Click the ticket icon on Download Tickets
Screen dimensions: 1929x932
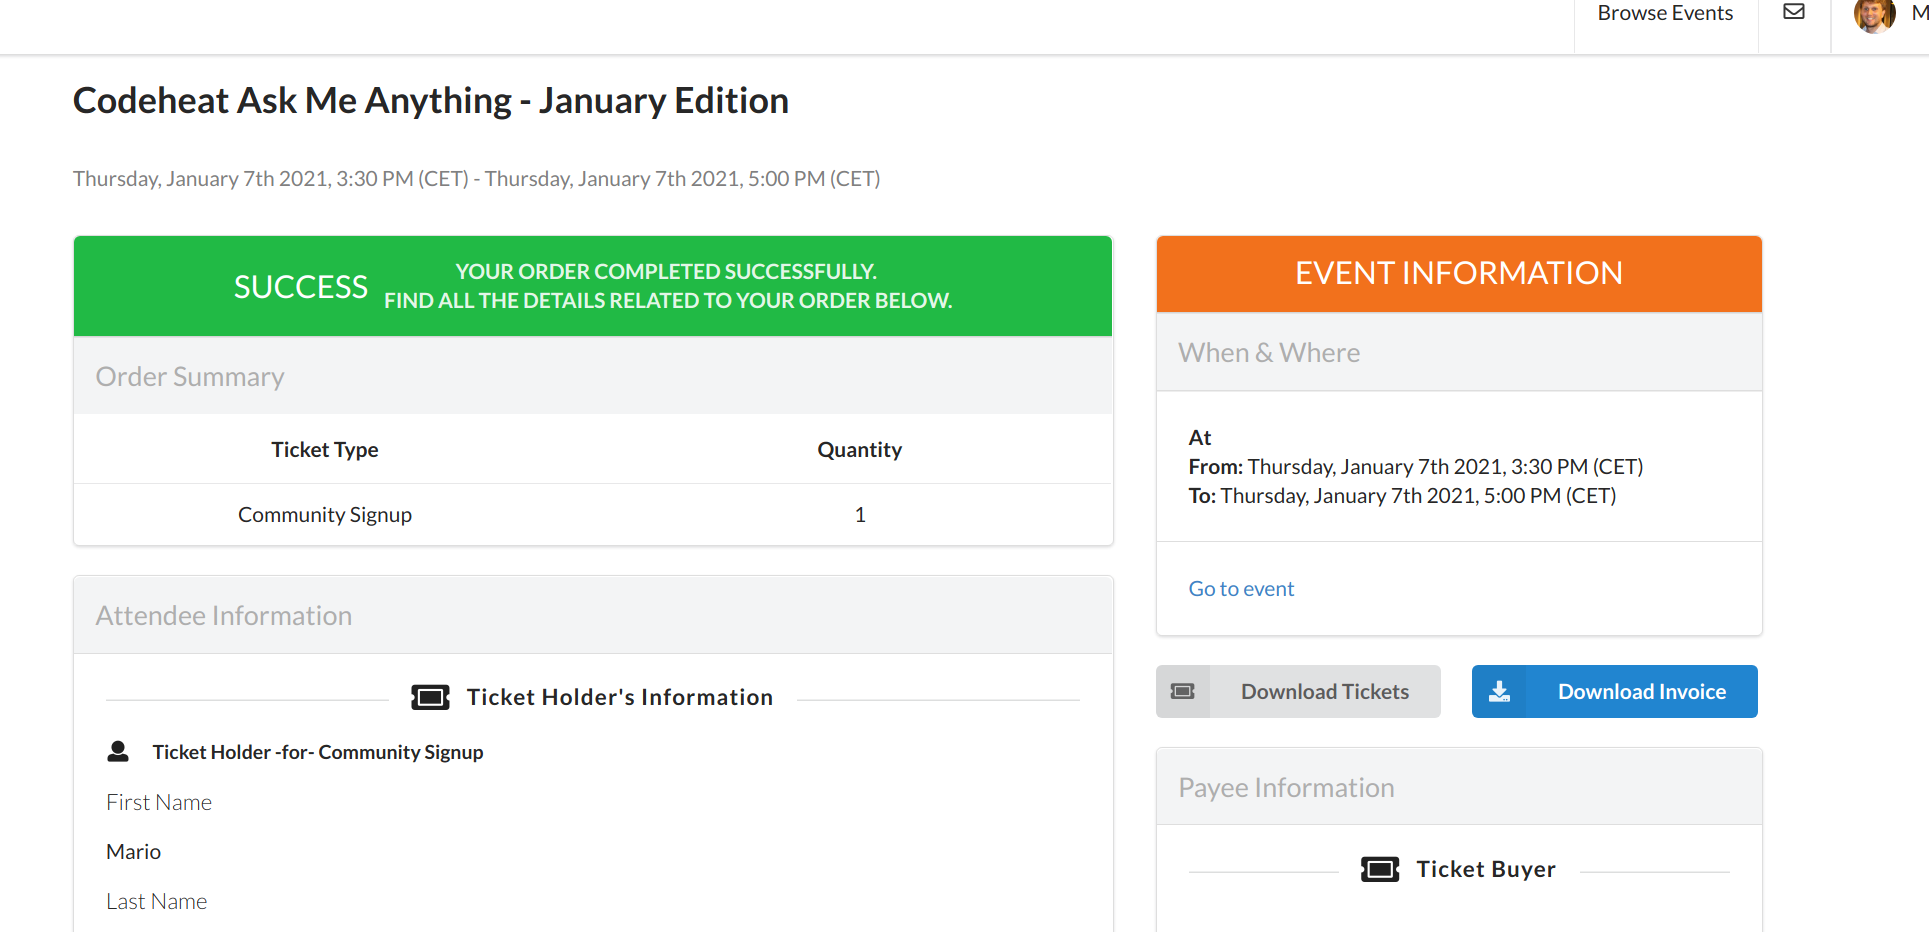pyautogui.click(x=1183, y=691)
